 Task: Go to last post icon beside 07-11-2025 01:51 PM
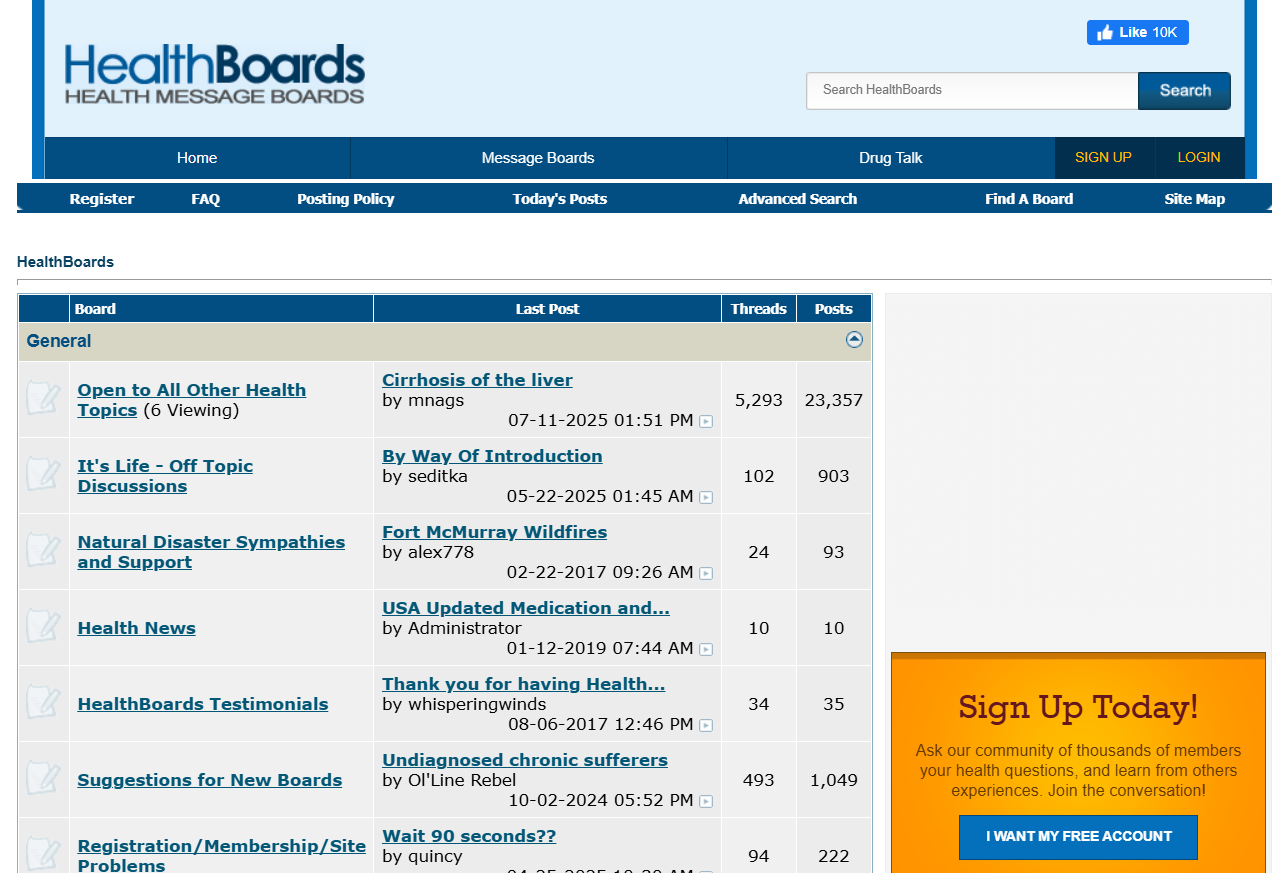[706, 421]
